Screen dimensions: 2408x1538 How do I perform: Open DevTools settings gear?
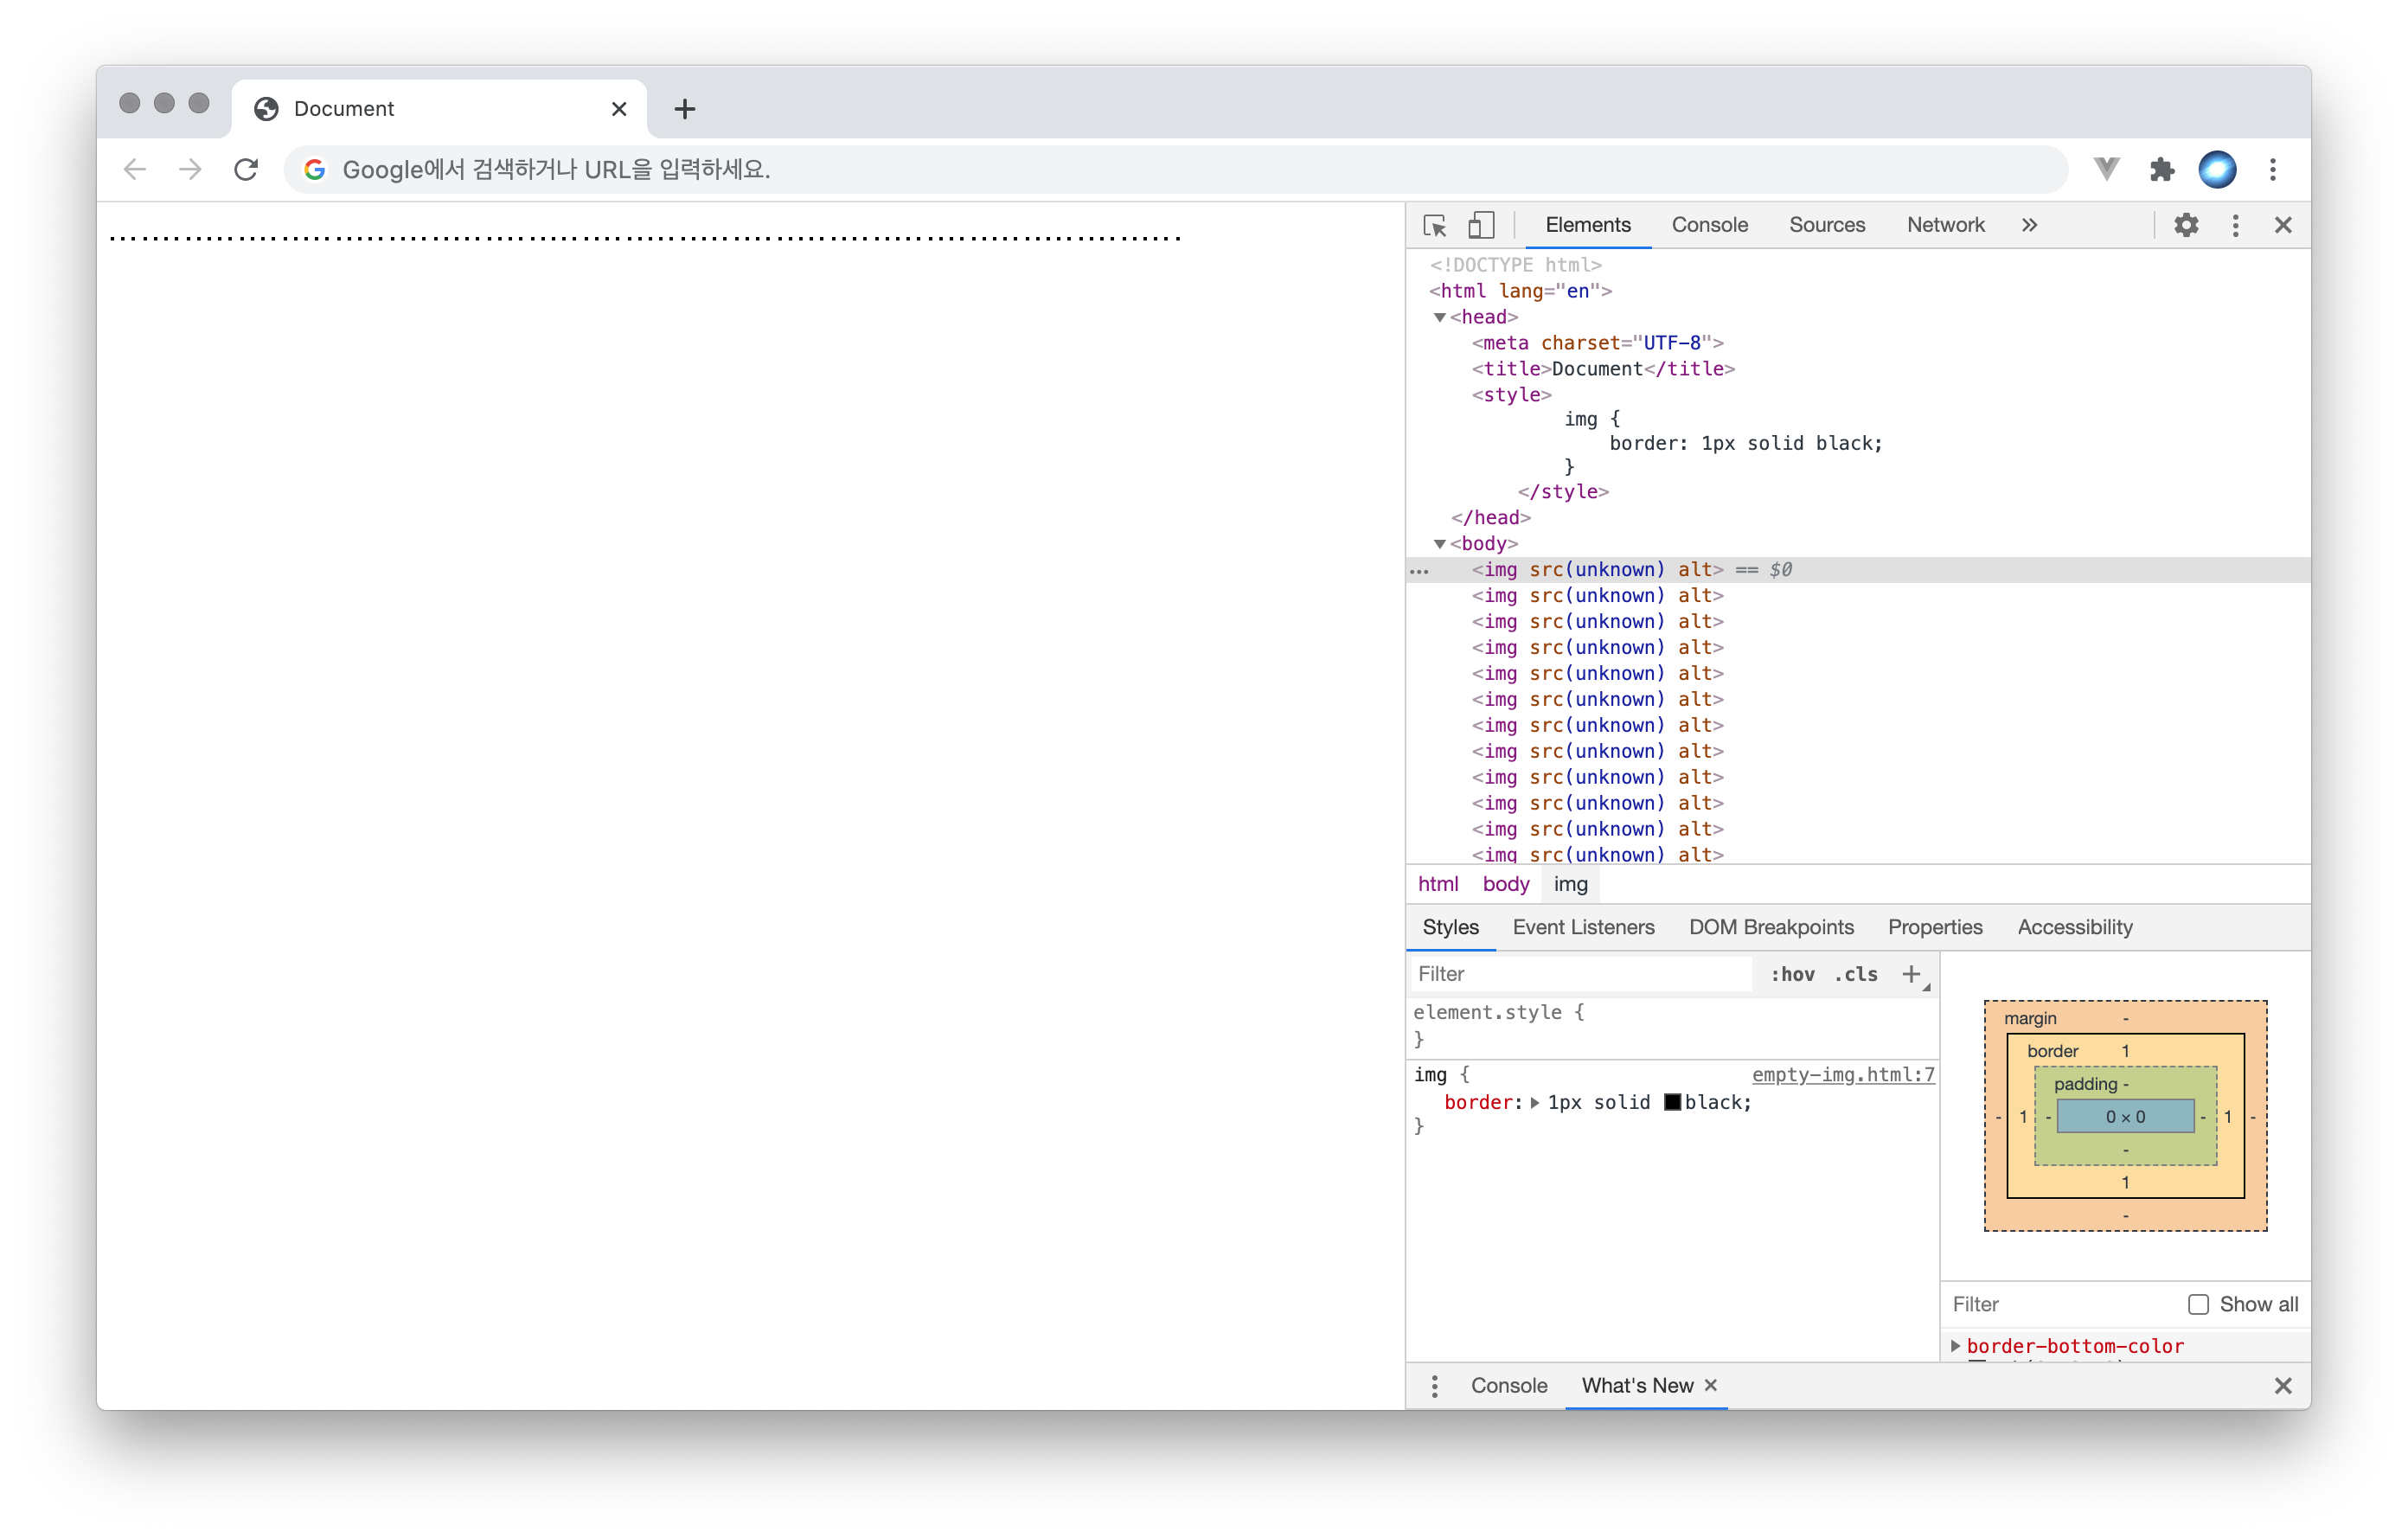pos(2186,225)
